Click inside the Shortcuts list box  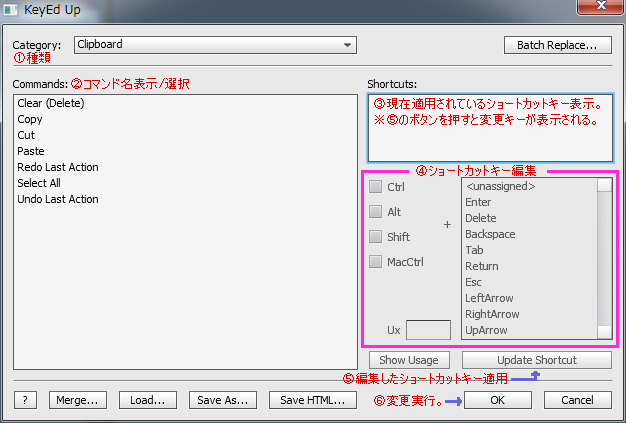pos(490,128)
